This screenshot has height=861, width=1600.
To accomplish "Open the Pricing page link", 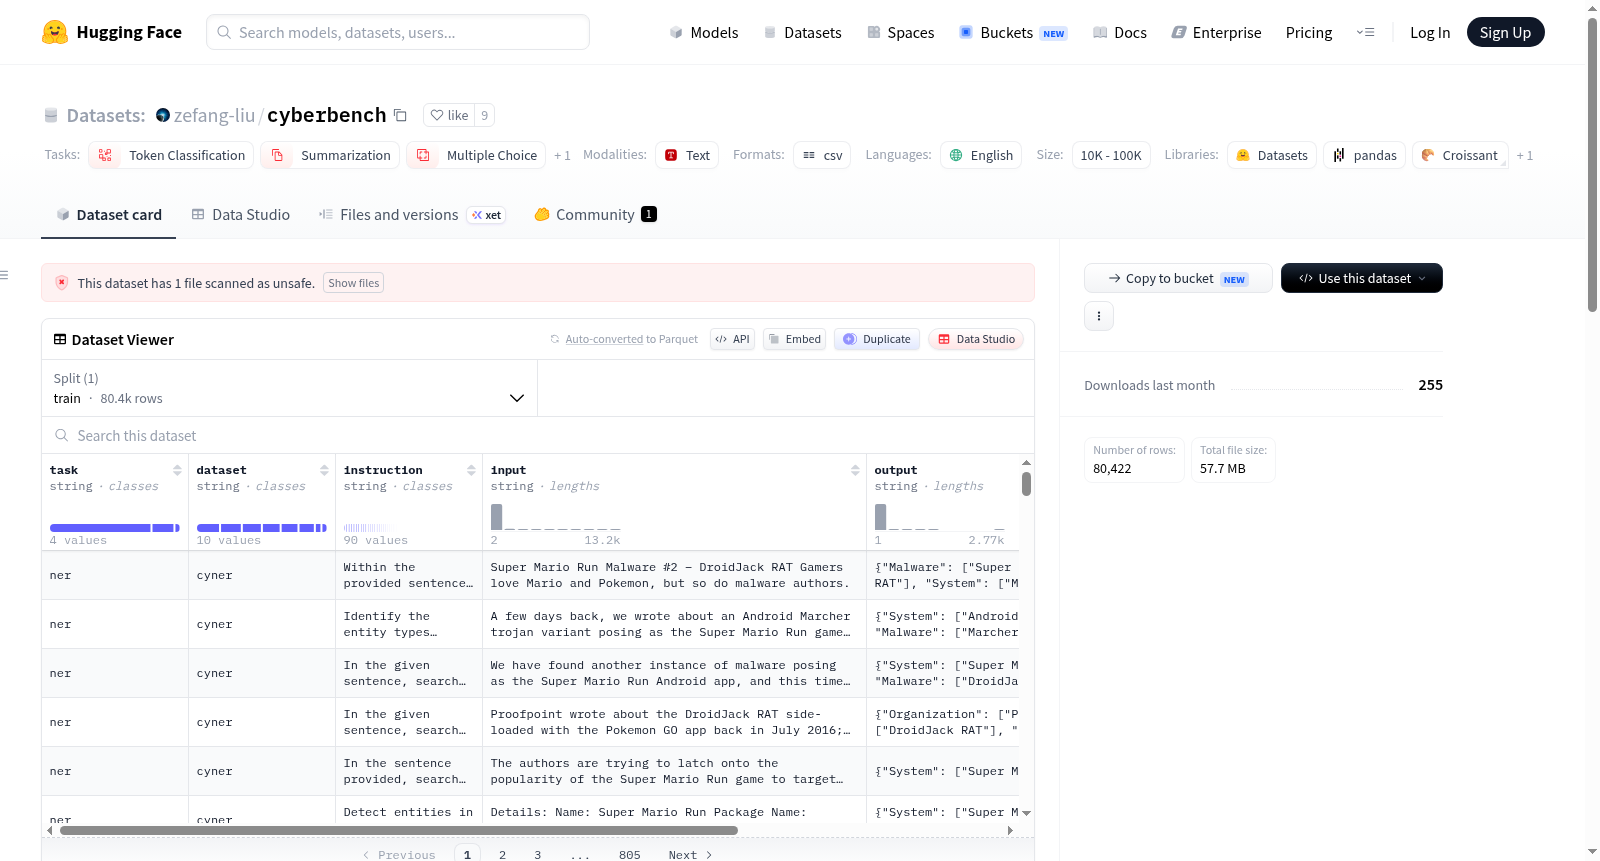I will [x=1309, y=32].
